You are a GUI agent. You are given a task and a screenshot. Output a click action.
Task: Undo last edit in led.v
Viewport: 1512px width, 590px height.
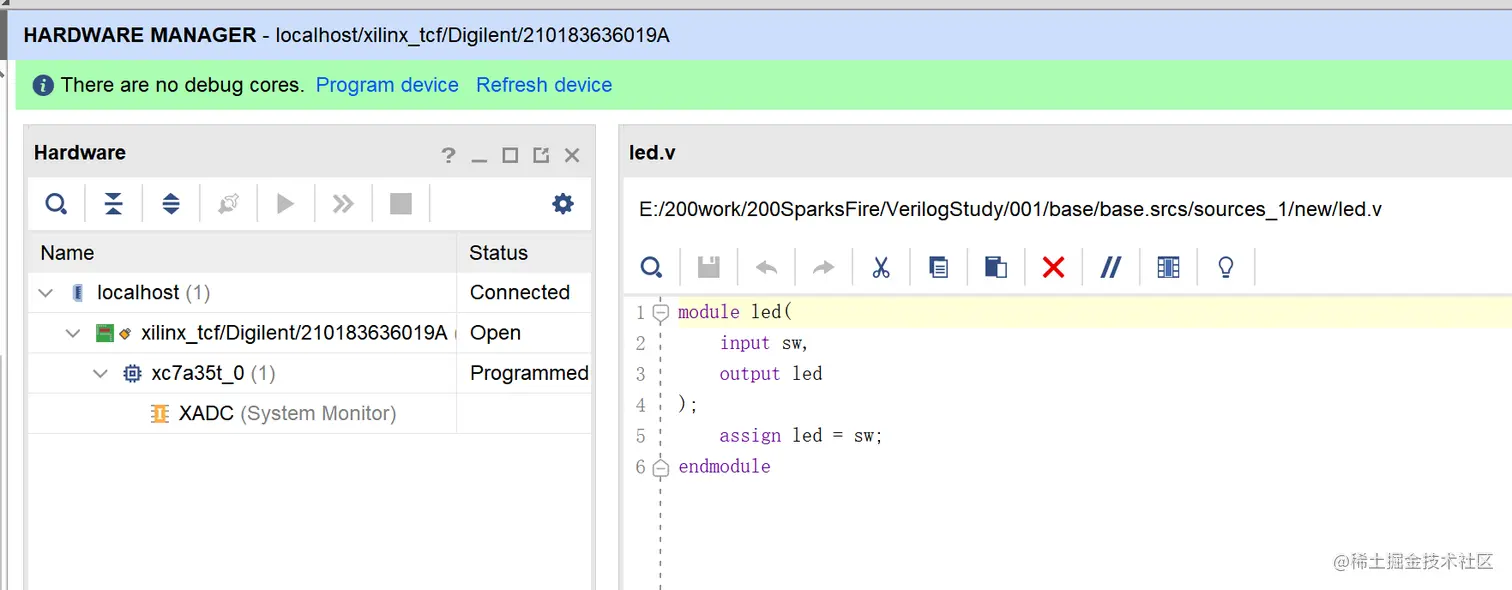pyautogui.click(x=766, y=267)
